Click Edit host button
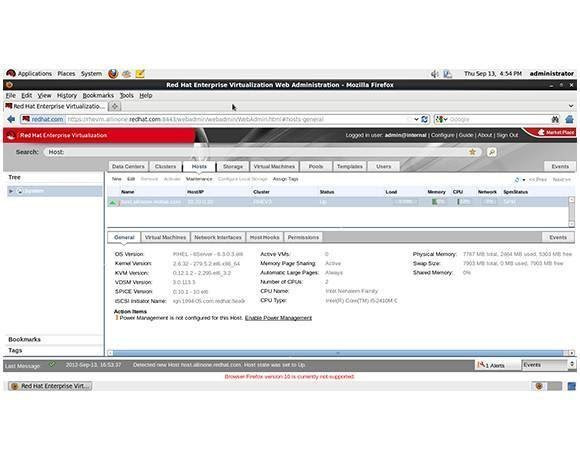580x460 pixels. pos(131,179)
